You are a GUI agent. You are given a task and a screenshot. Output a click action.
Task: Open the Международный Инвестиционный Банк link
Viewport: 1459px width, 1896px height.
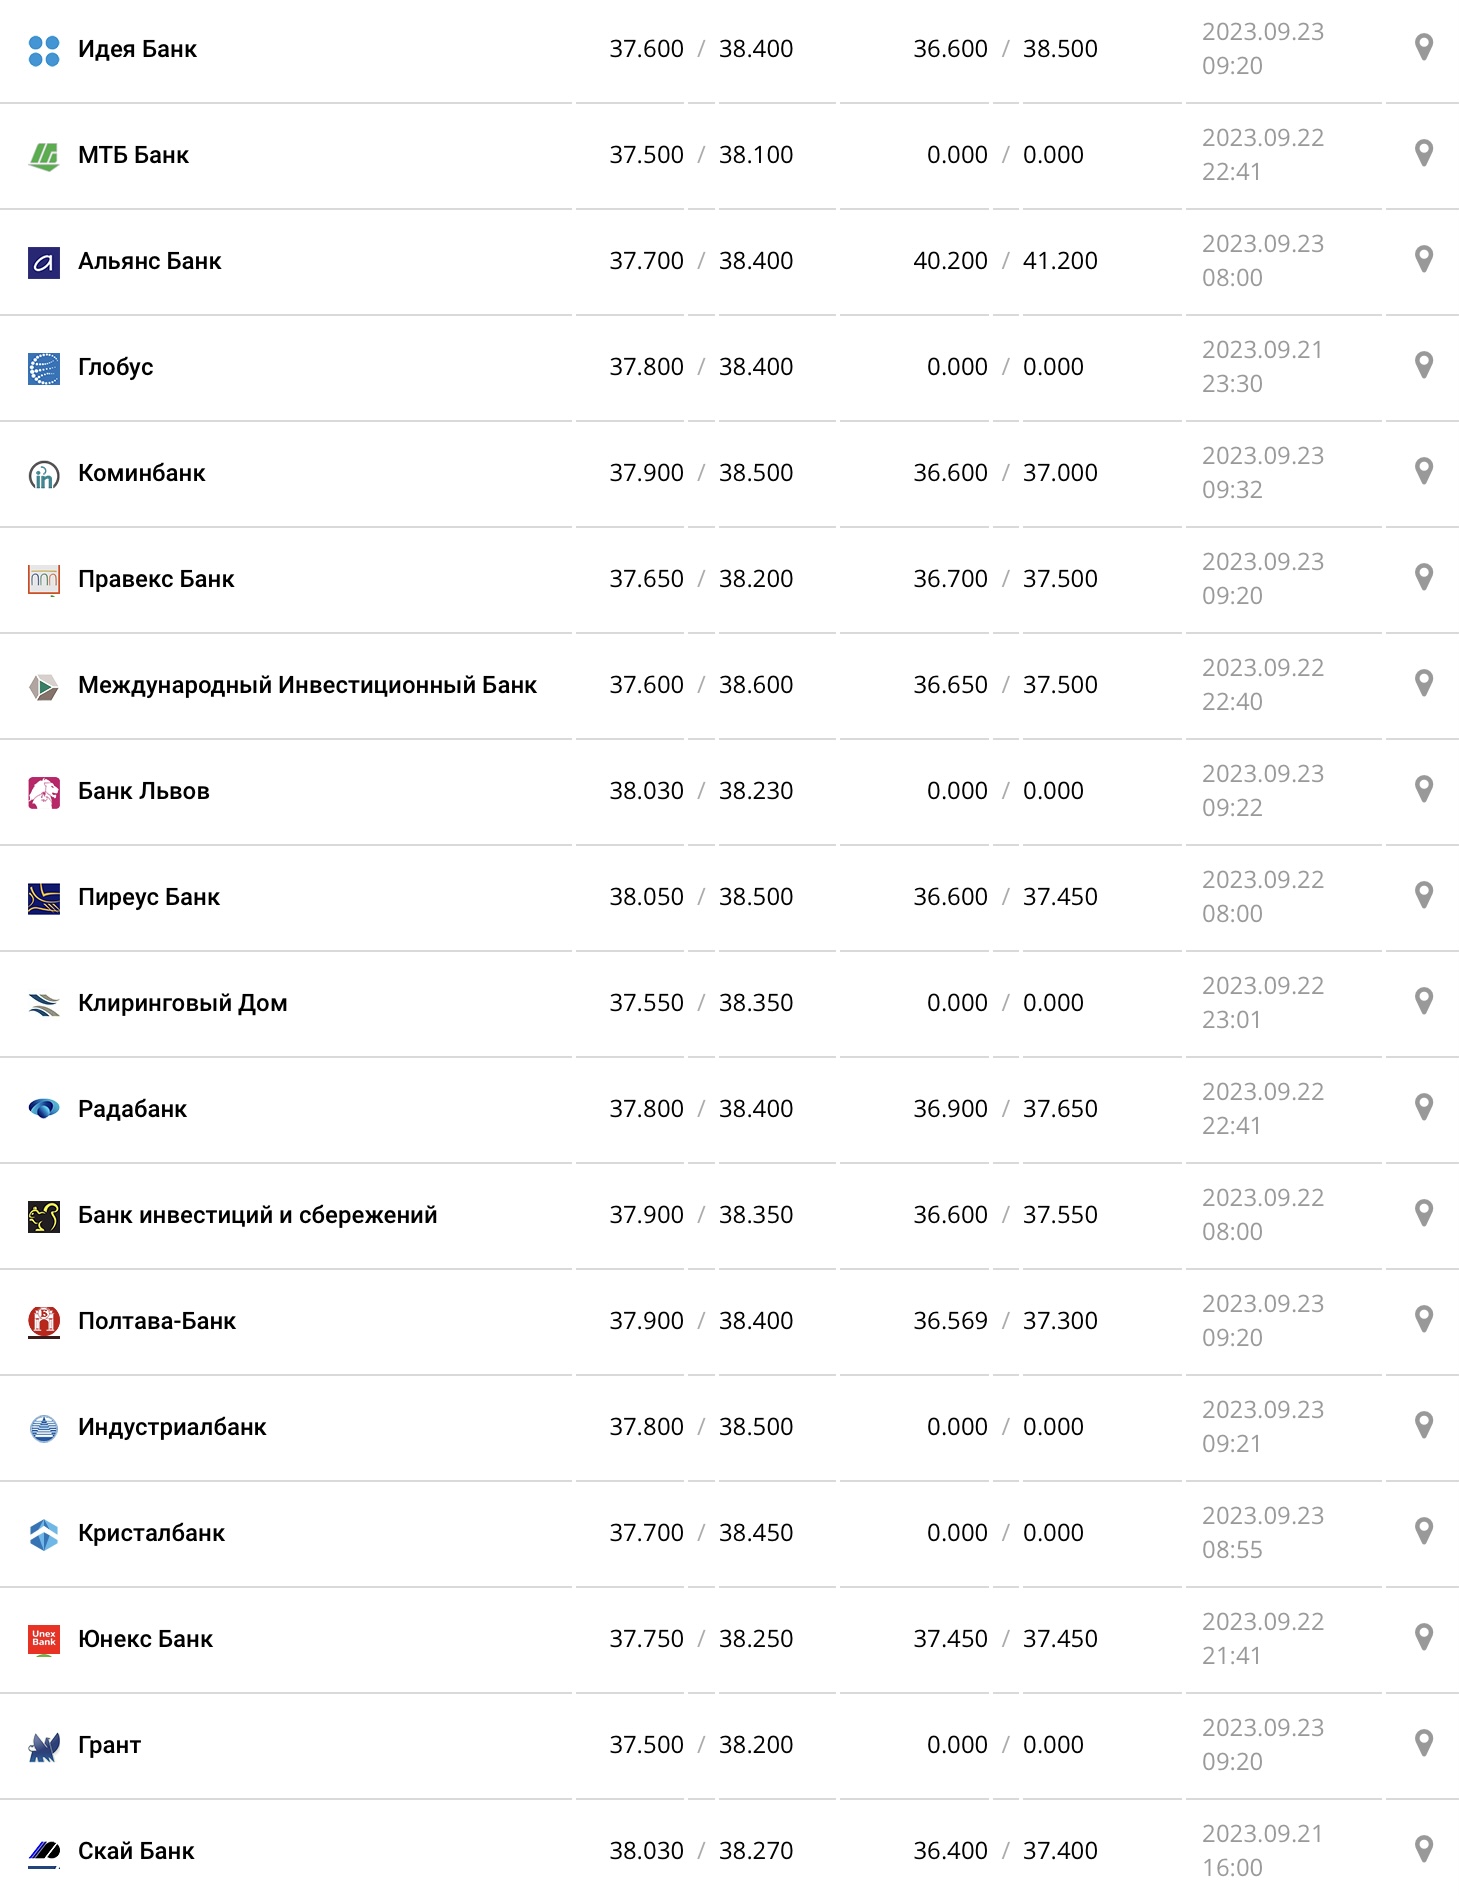(x=307, y=685)
